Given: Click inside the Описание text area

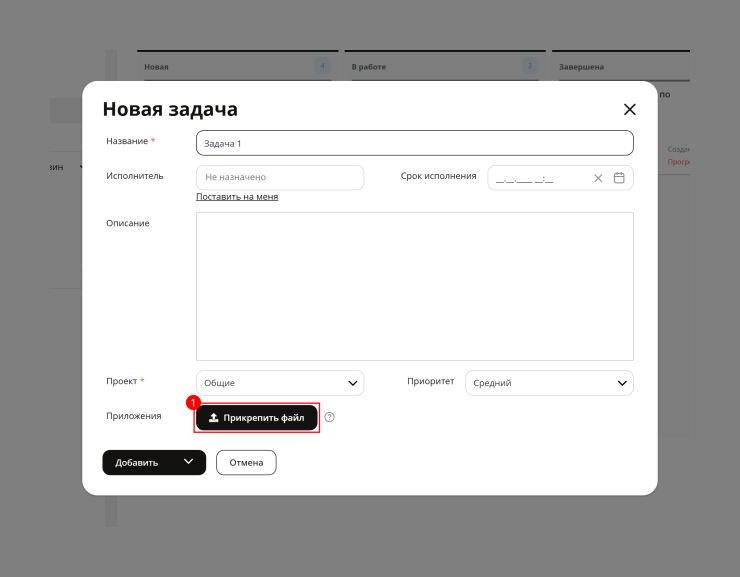Looking at the screenshot, I should (x=414, y=286).
